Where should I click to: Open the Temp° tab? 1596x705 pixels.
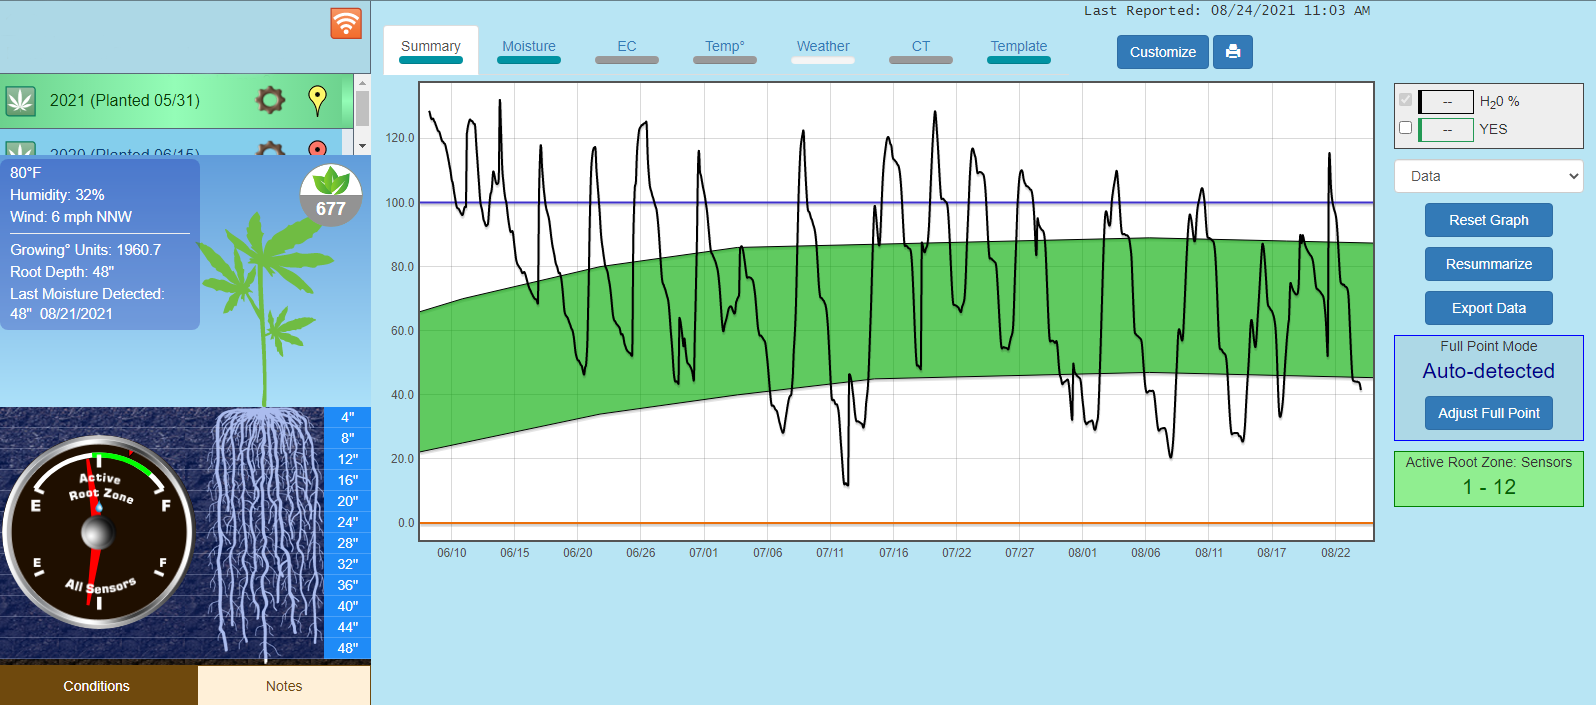point(725,50)
